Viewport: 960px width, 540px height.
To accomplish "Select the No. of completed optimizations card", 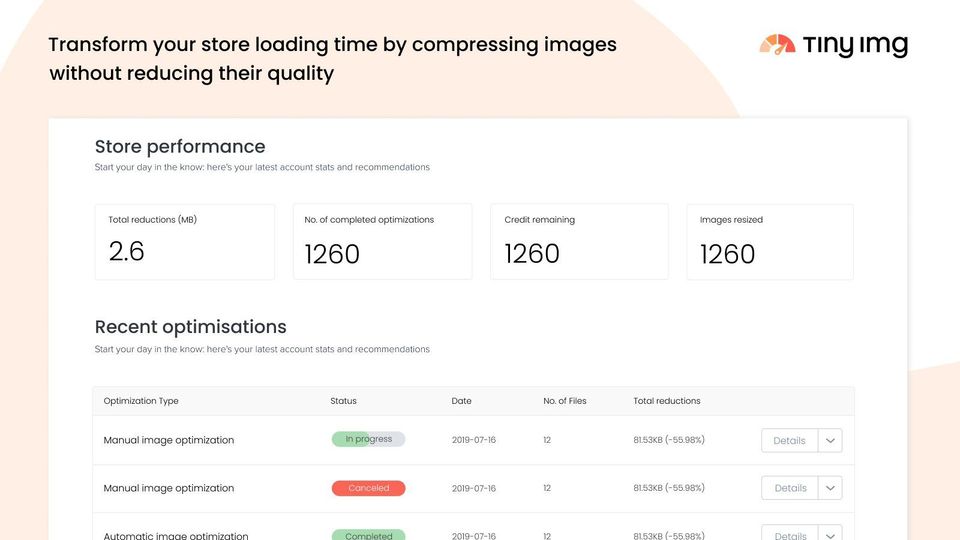I will 383,242.
